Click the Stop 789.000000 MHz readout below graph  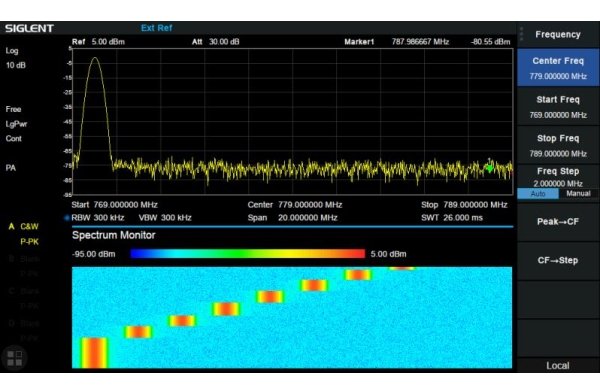coord(464,205)
